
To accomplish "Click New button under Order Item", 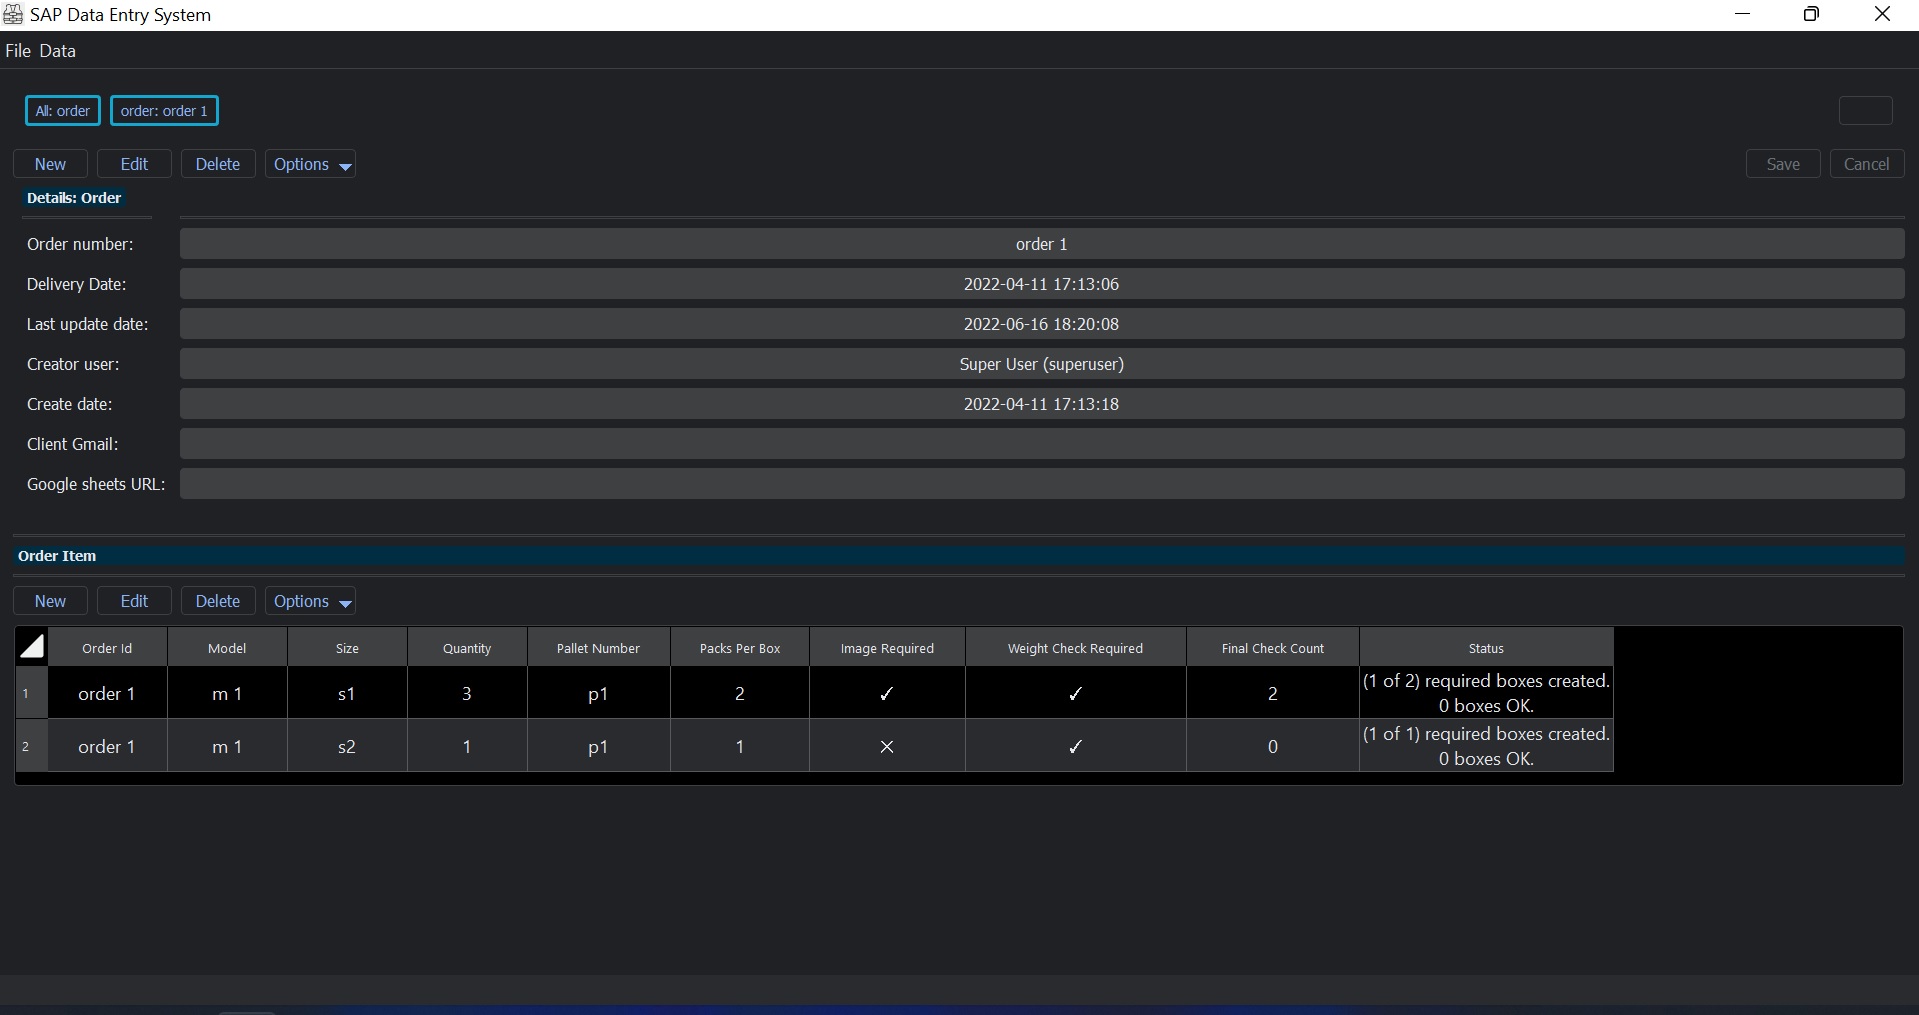I will [50, 601].
